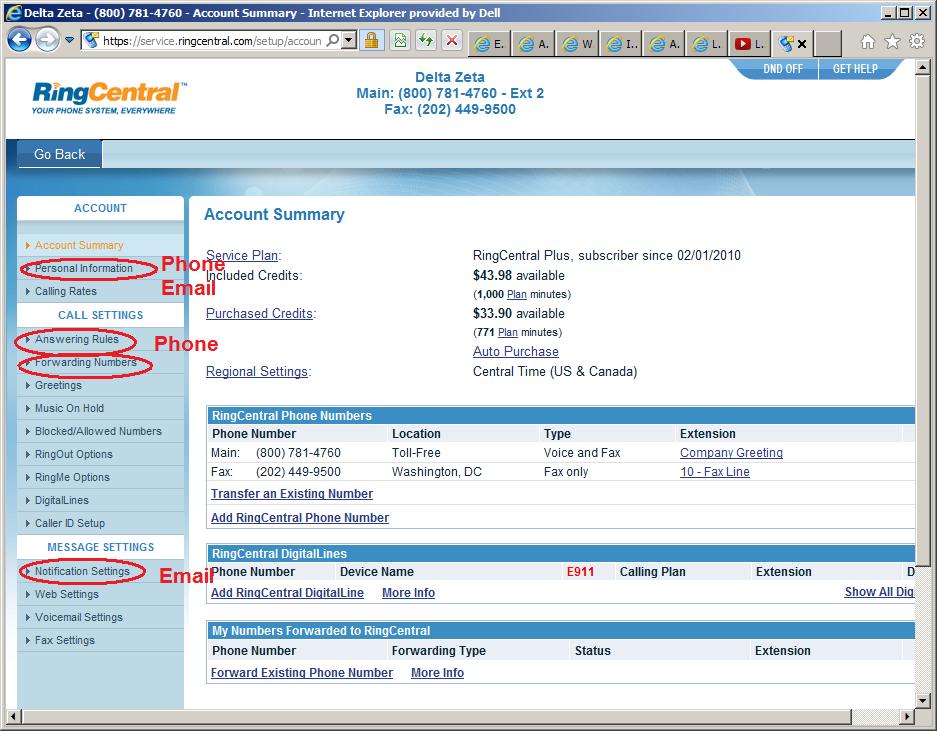Open Plan link beside 1,000 minutes
This screenshot has width=937, height=731.
tap(516, 294)
